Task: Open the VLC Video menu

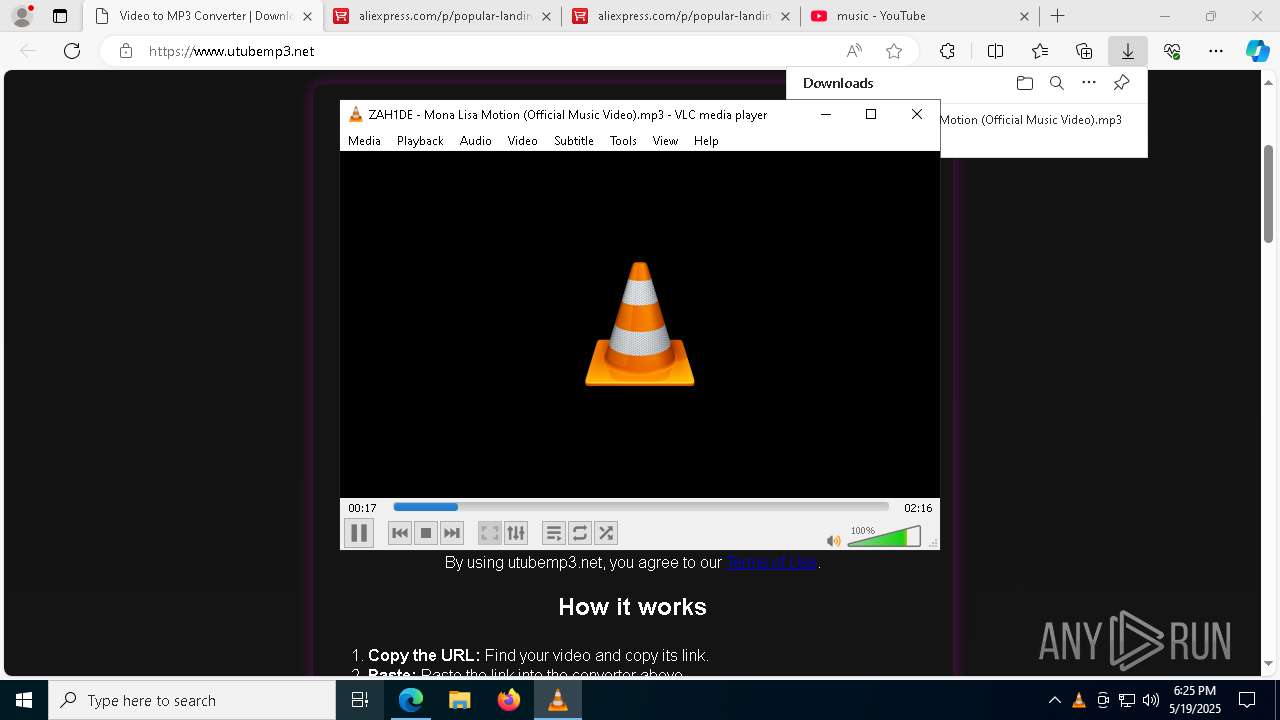Action: pyautogui.click(x=522, y=141)
